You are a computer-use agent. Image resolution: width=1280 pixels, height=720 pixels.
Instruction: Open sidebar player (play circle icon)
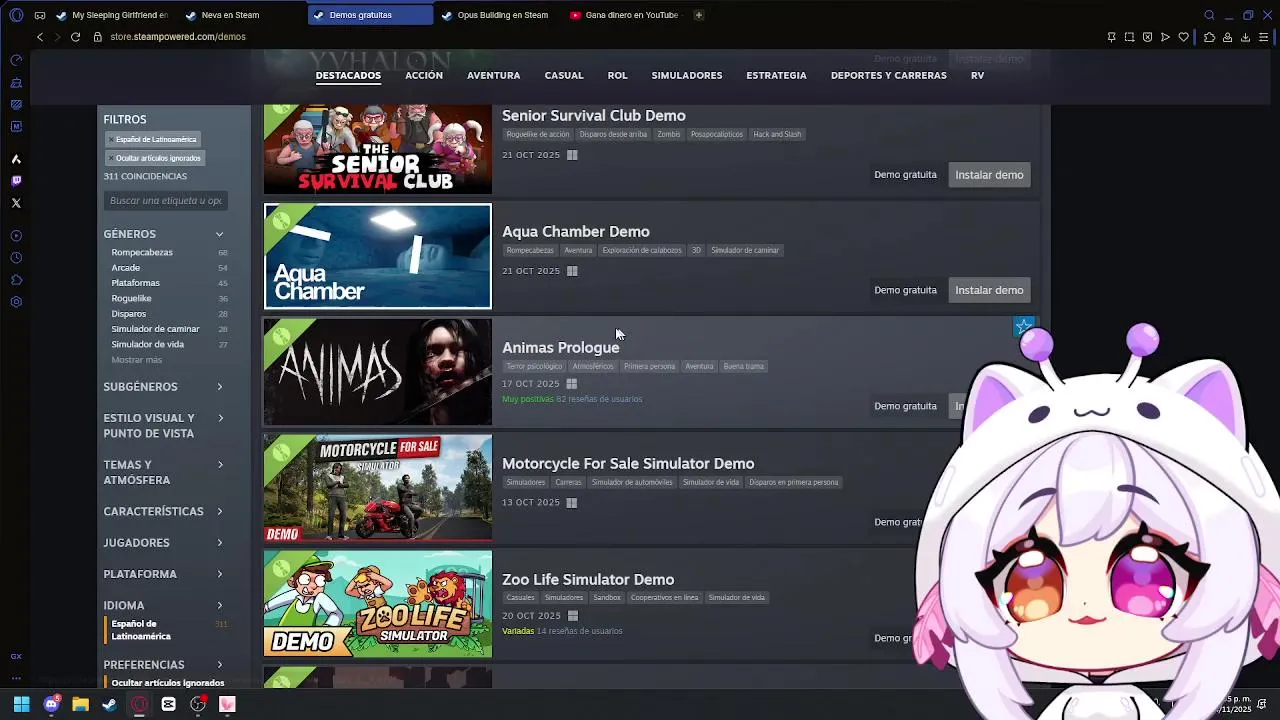pyautogui.click(x=16, y=236)
